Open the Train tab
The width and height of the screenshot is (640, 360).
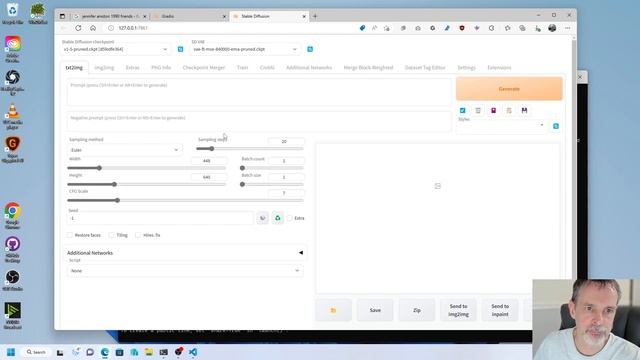[242, 68]
